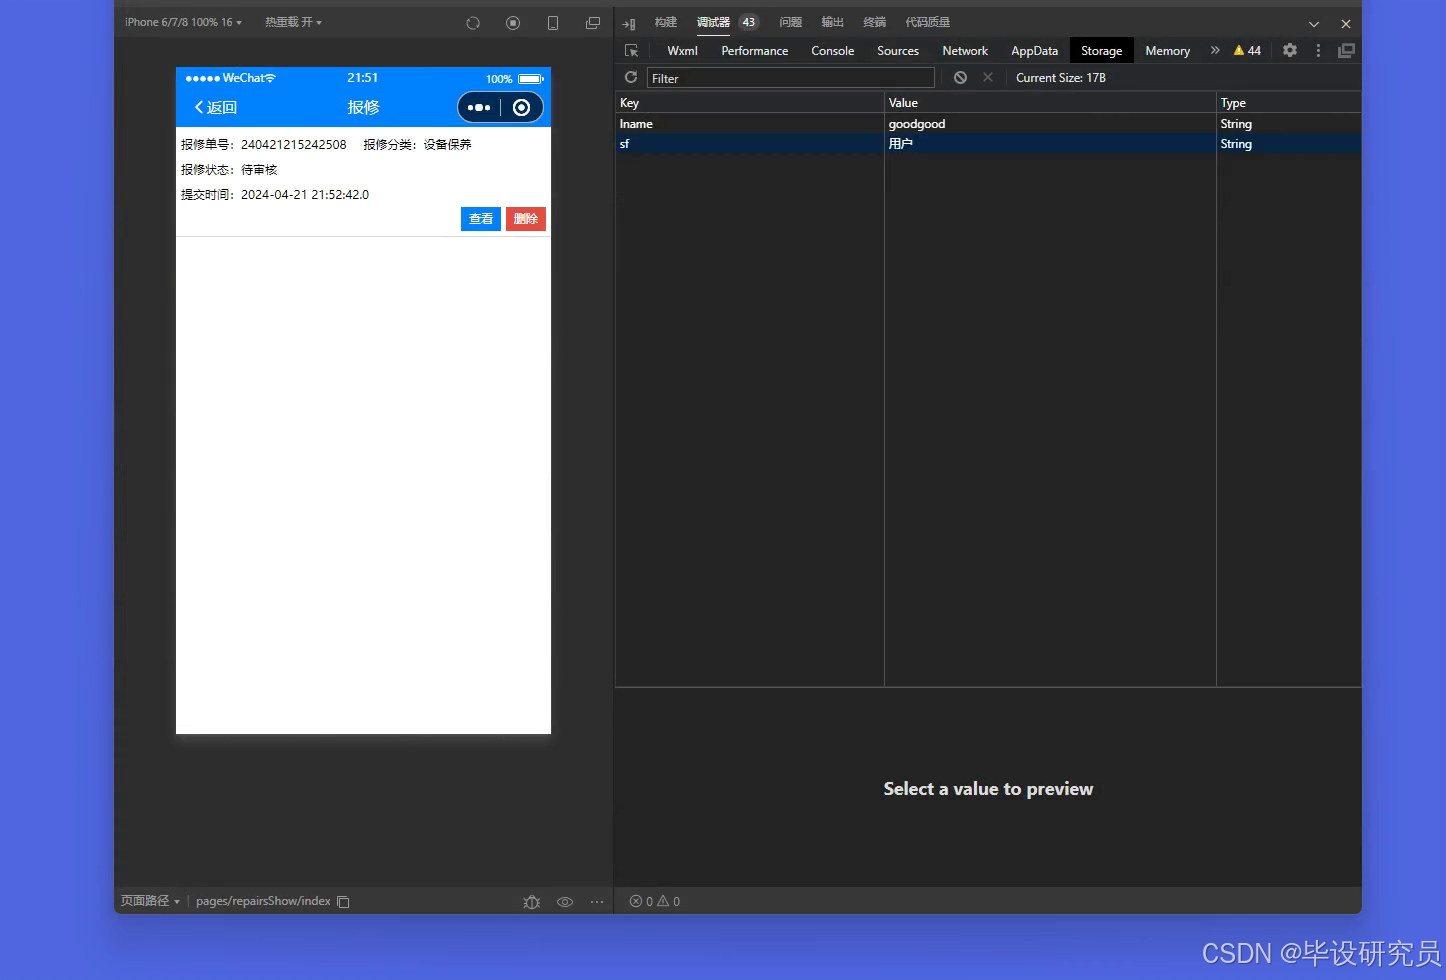Click the error and warning counter
The image size is (1446, 980).
(655, 902)
